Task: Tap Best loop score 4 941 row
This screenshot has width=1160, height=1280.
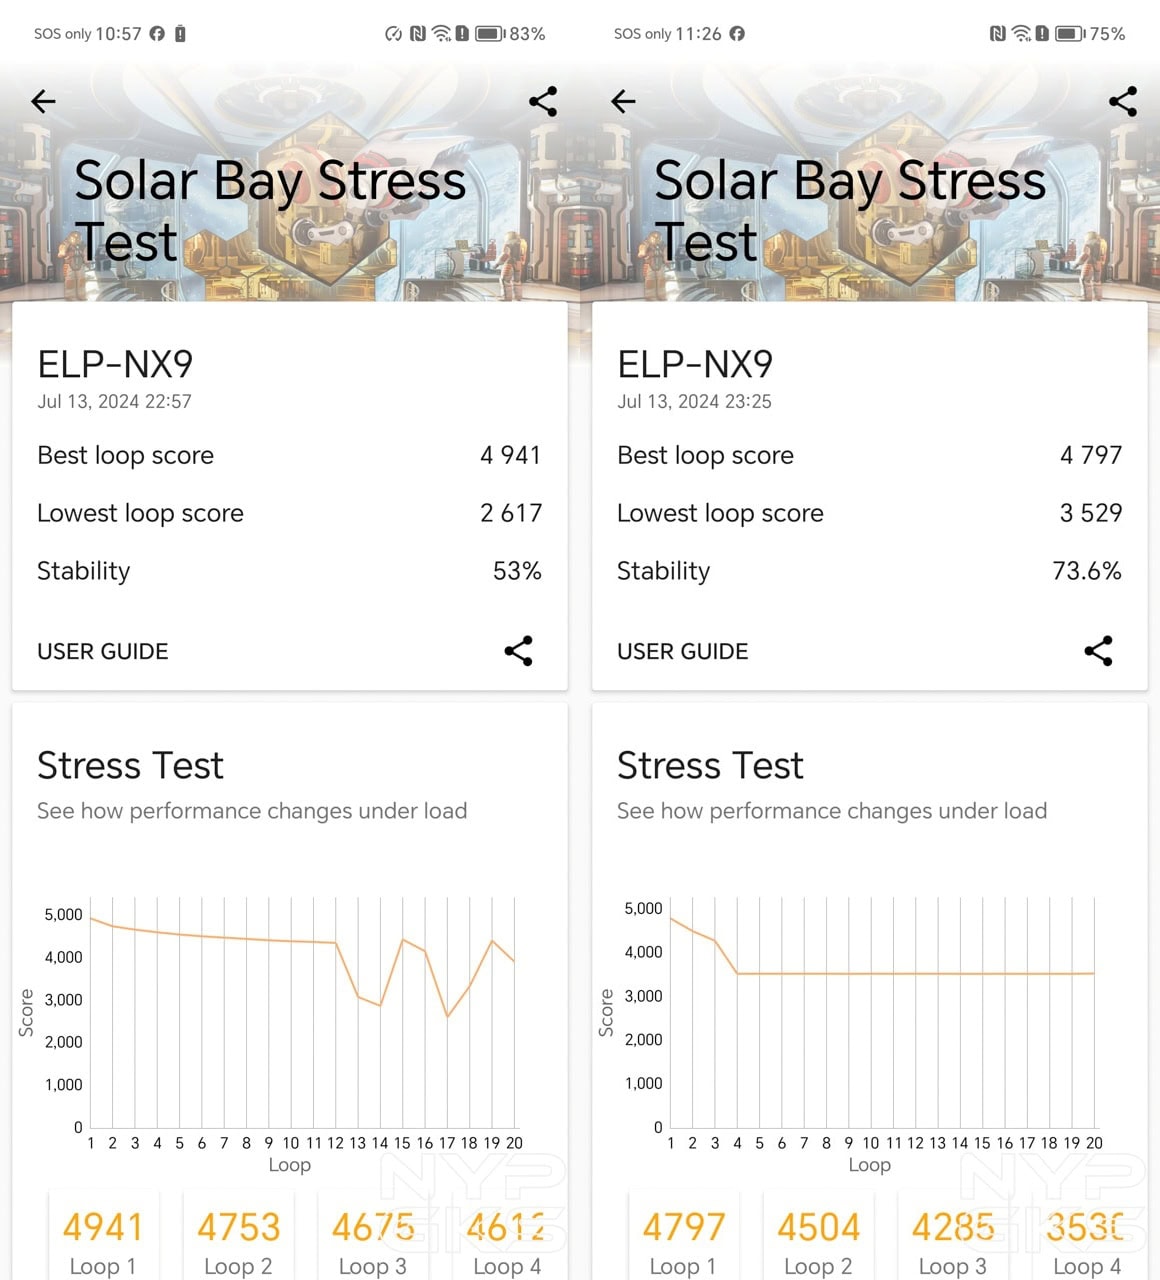Action: [289, 455]
